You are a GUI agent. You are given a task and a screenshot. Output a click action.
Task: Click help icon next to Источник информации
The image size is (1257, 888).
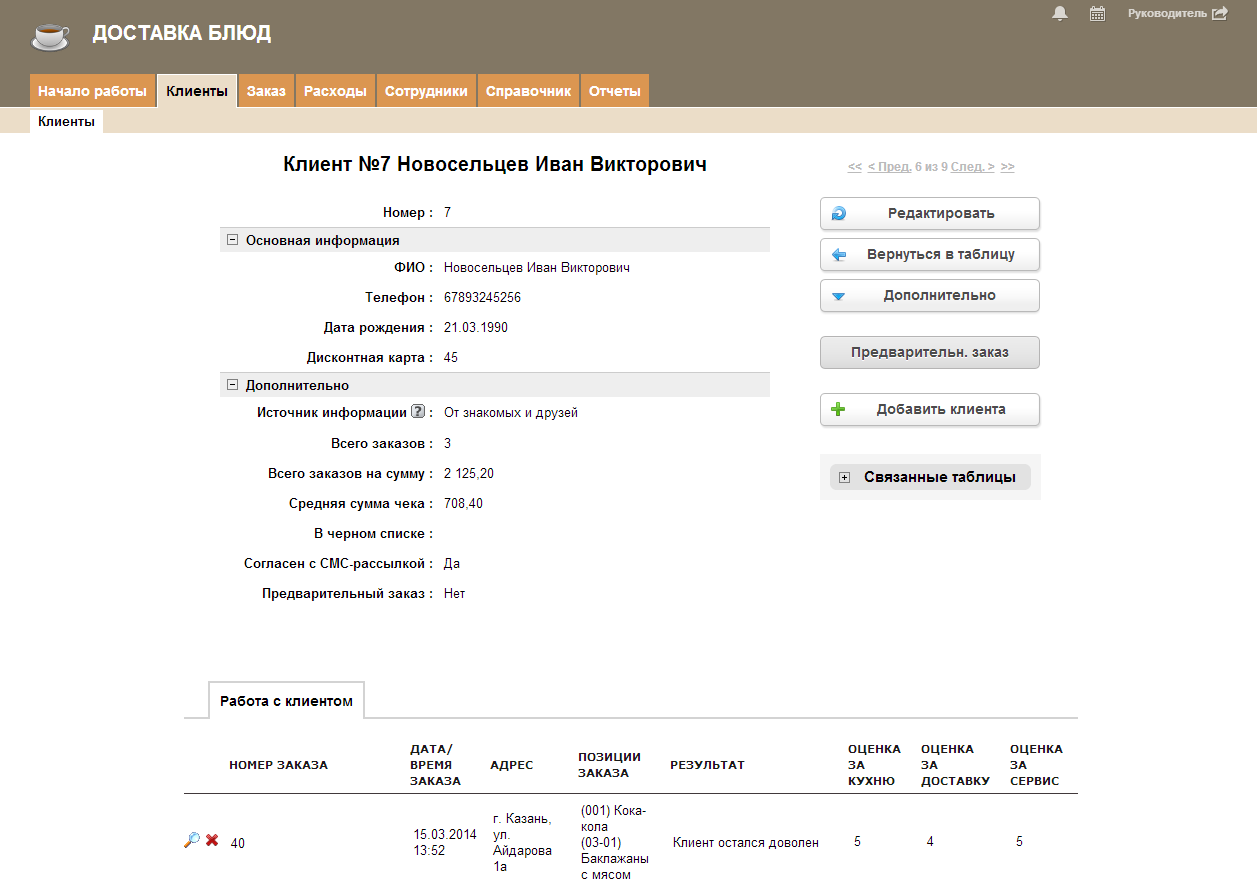tap(418, 412)
